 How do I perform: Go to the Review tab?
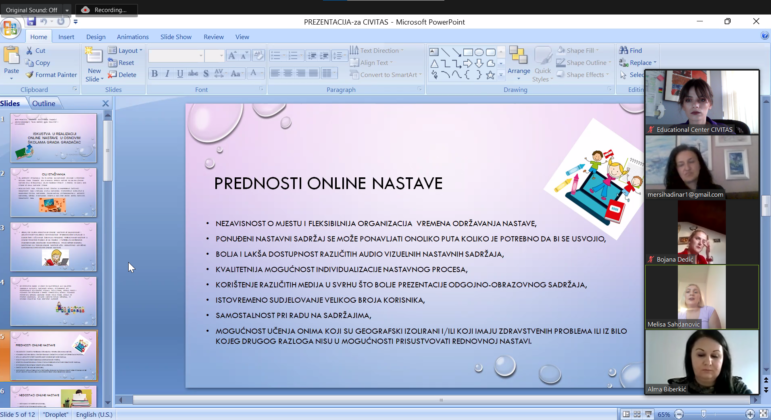click(x=213, y=37)
